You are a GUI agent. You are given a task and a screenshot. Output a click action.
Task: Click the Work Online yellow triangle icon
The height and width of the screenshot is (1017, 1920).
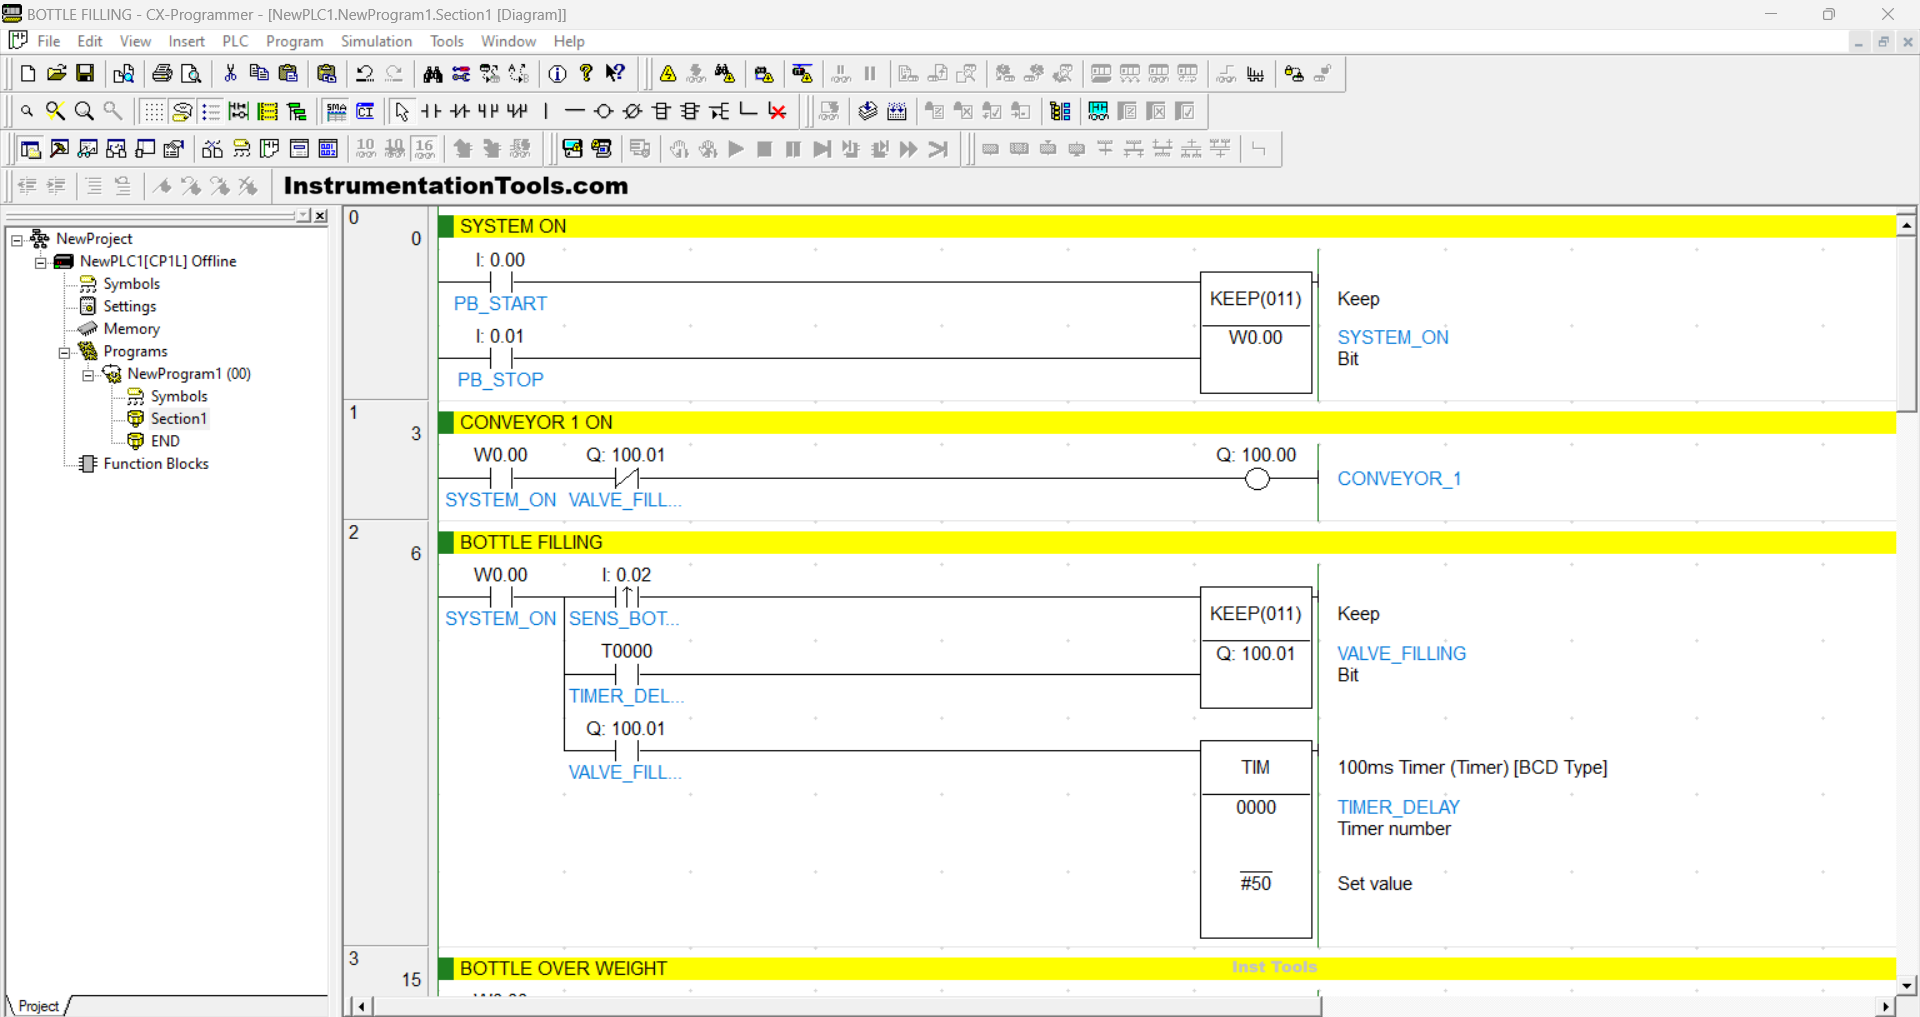[668, 73]
